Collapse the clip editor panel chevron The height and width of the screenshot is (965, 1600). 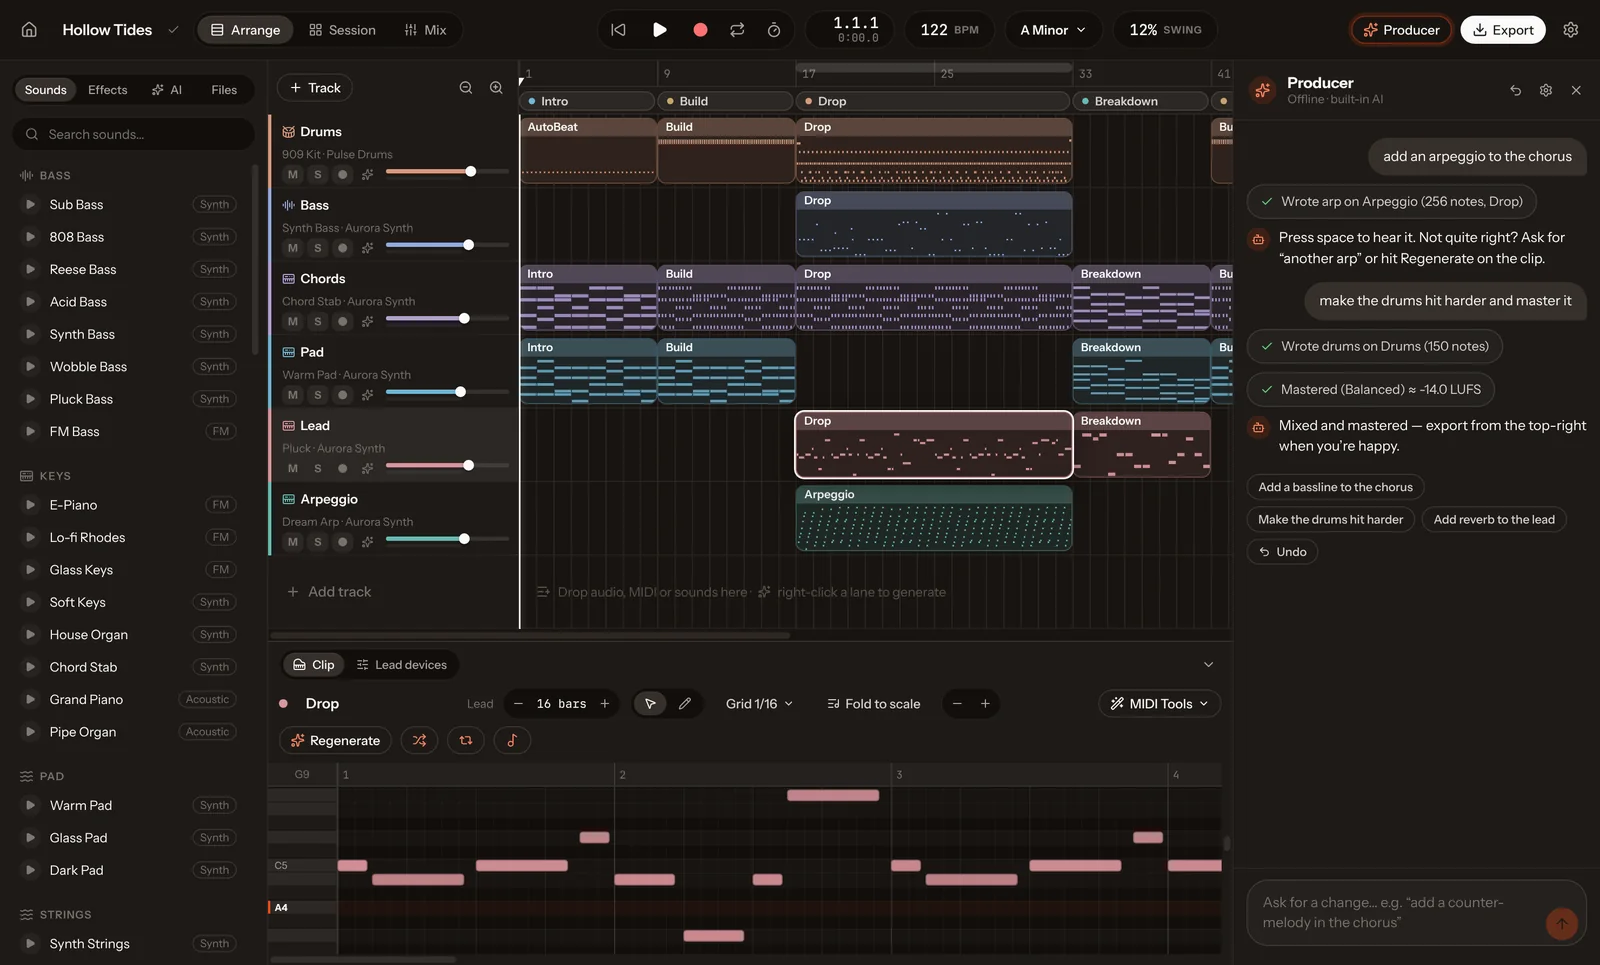coord(1208,665)
